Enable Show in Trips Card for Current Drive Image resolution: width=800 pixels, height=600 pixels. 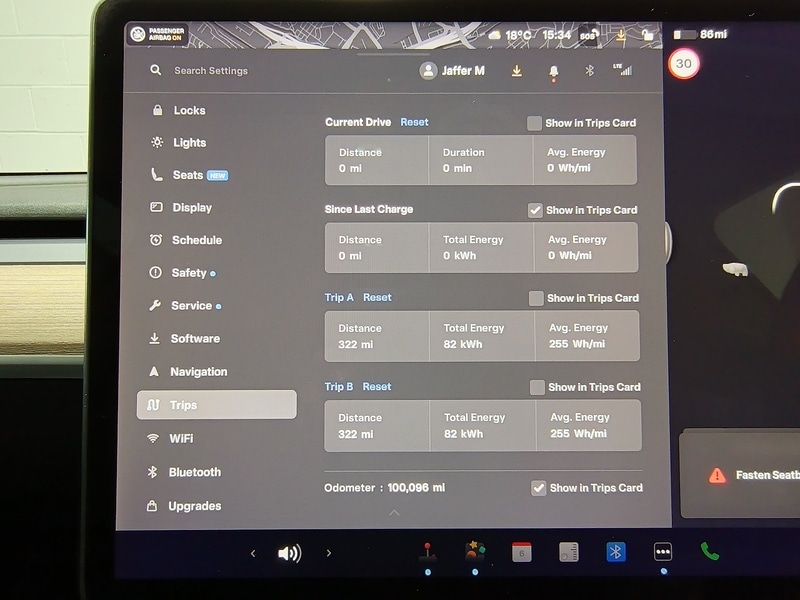(535, 123)
